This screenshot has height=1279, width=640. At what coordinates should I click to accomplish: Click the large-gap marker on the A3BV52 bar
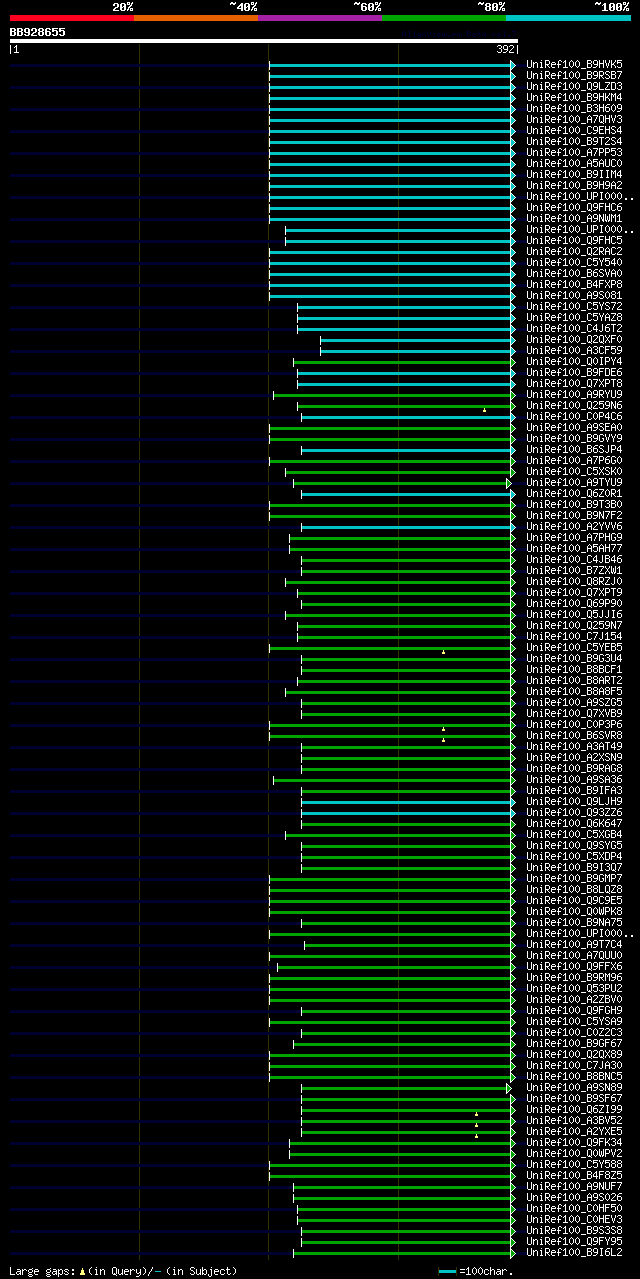tap(476, 1125)
